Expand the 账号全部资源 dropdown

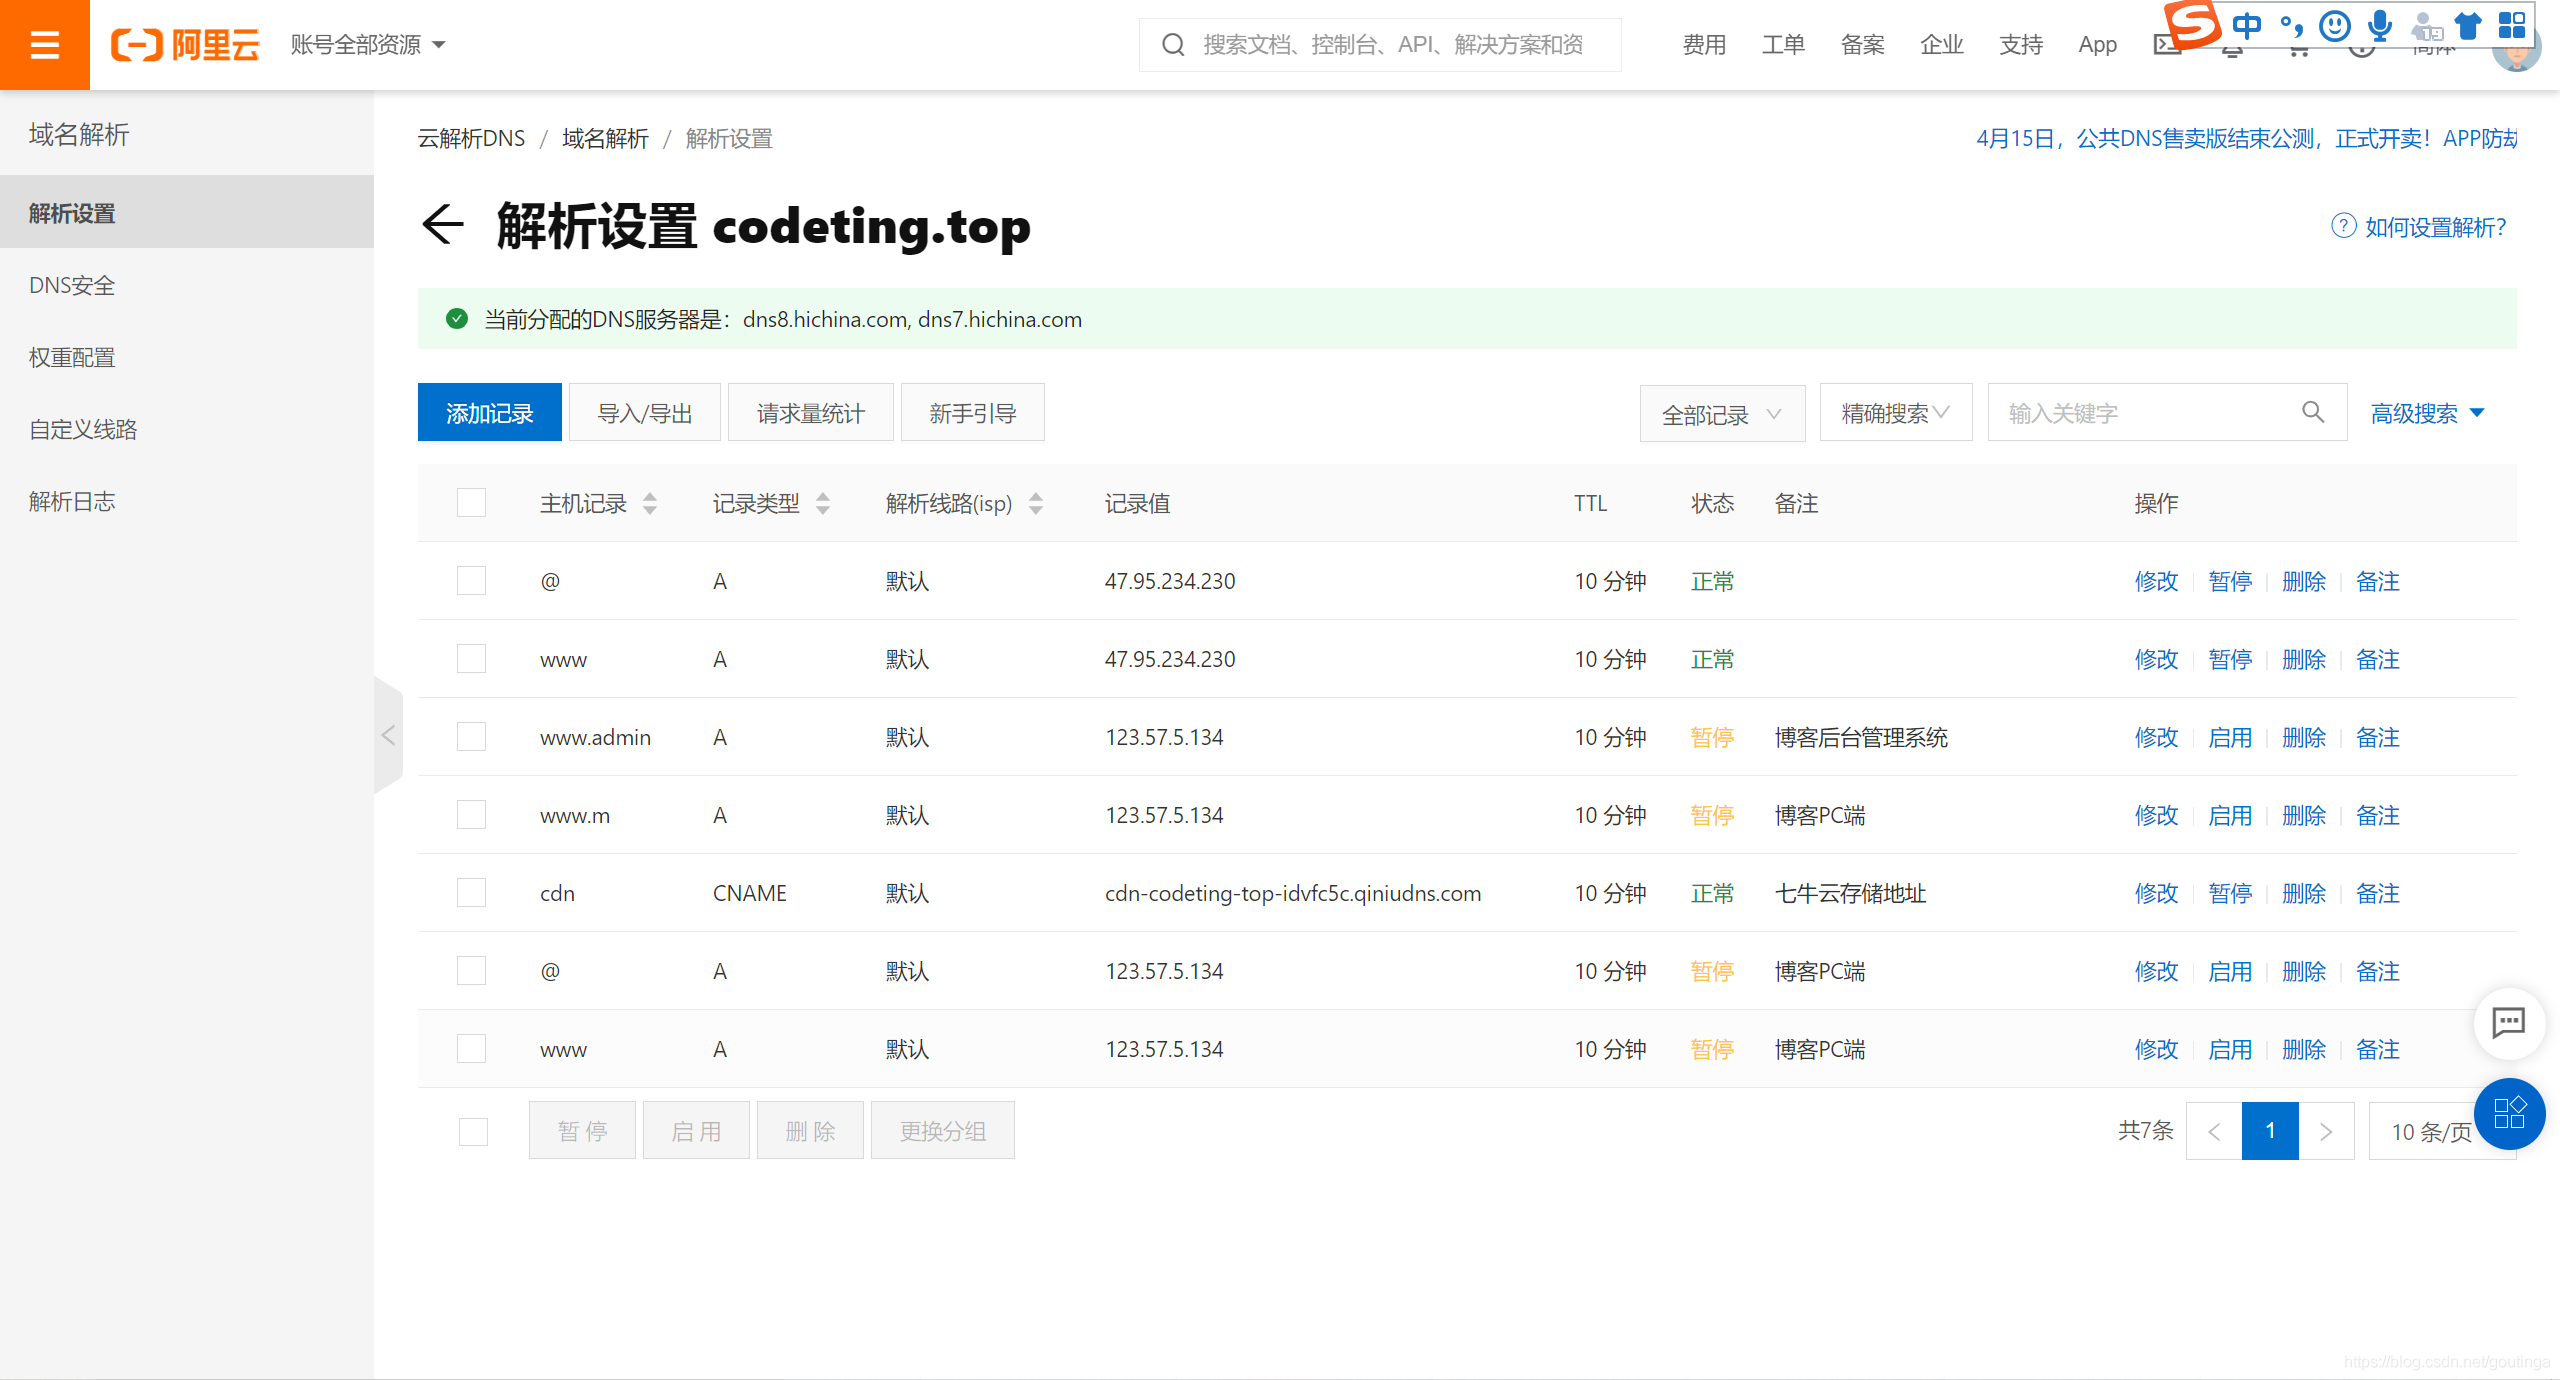pos(368,45)
